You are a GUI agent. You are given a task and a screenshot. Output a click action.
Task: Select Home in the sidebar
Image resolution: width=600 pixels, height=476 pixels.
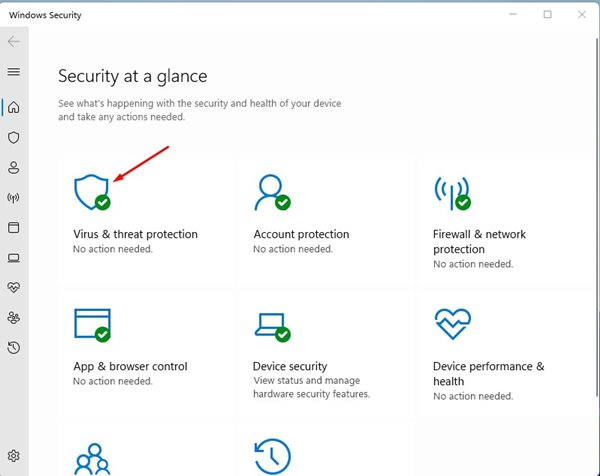14,107
